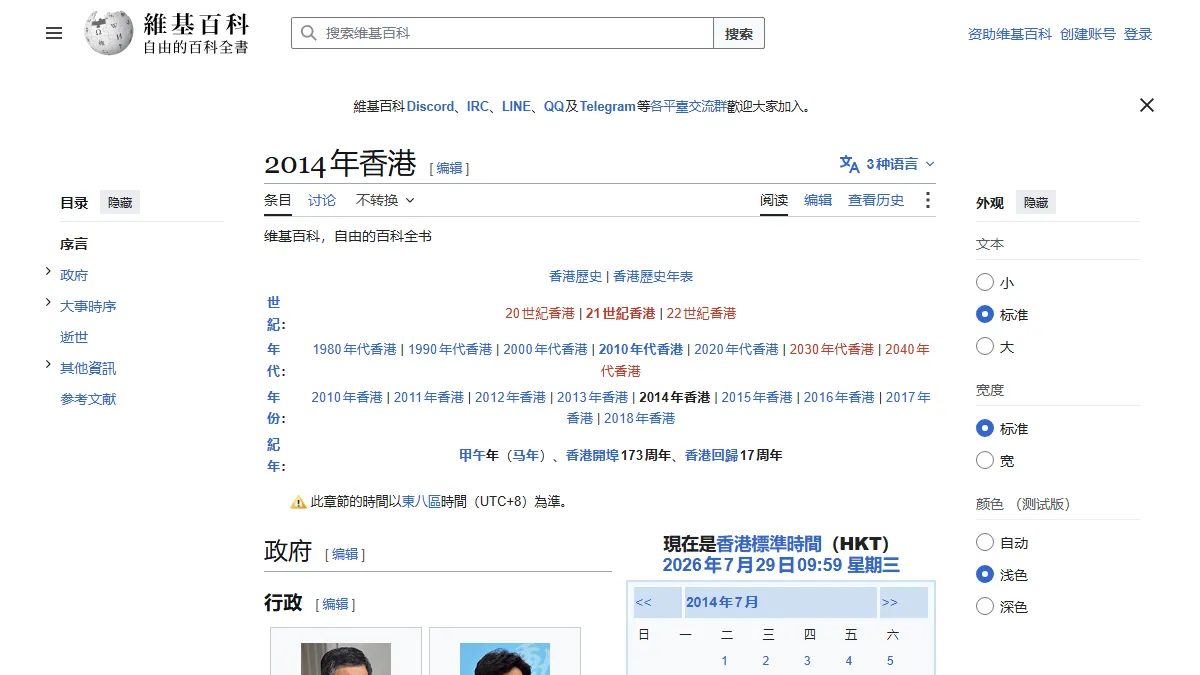Open 香港標準時間 link above calendar
This screenshot has height=675, width=1200.
tap(769, 544)
